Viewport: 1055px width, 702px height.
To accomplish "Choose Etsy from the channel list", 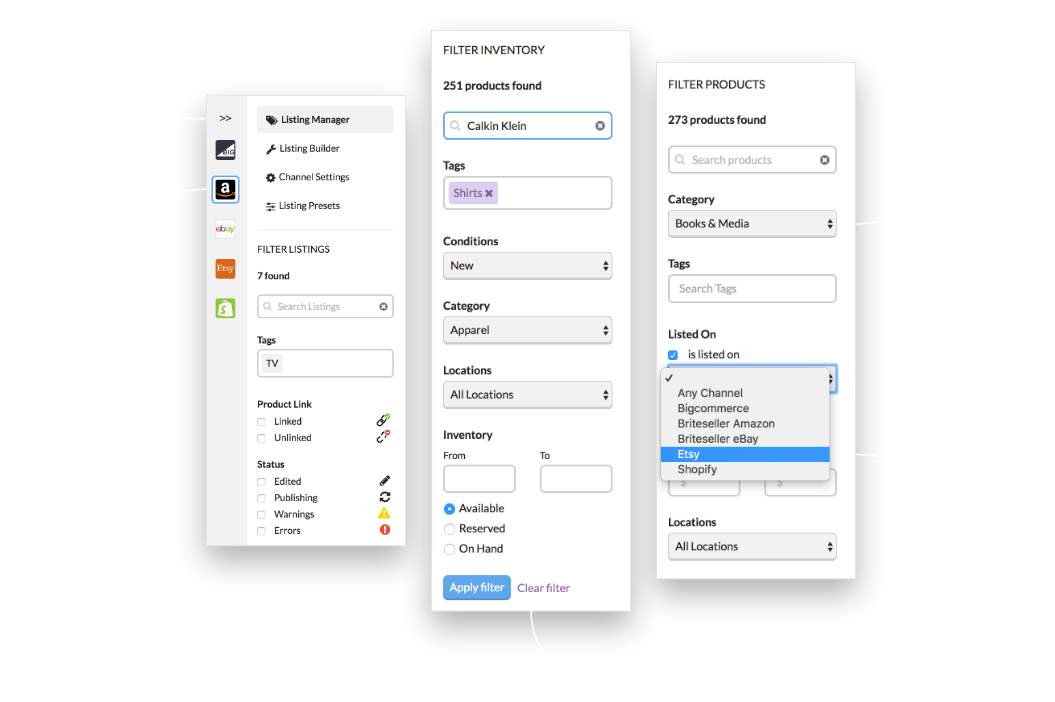I will [745, 454].
